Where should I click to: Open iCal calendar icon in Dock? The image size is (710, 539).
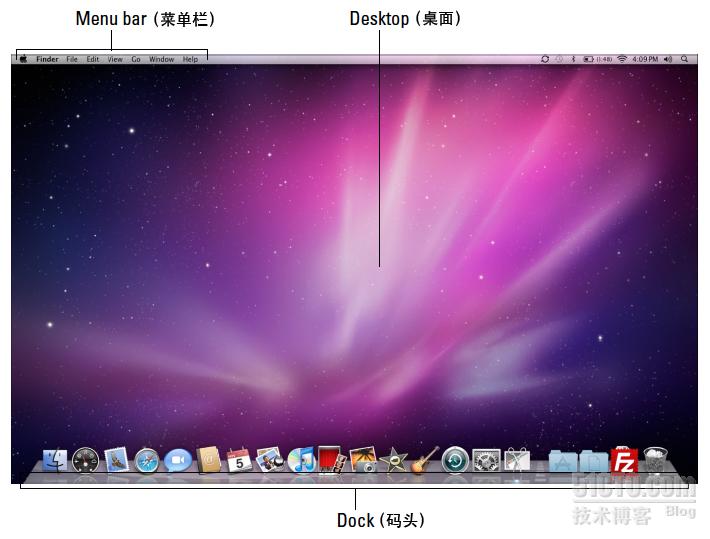pos(239,460)
